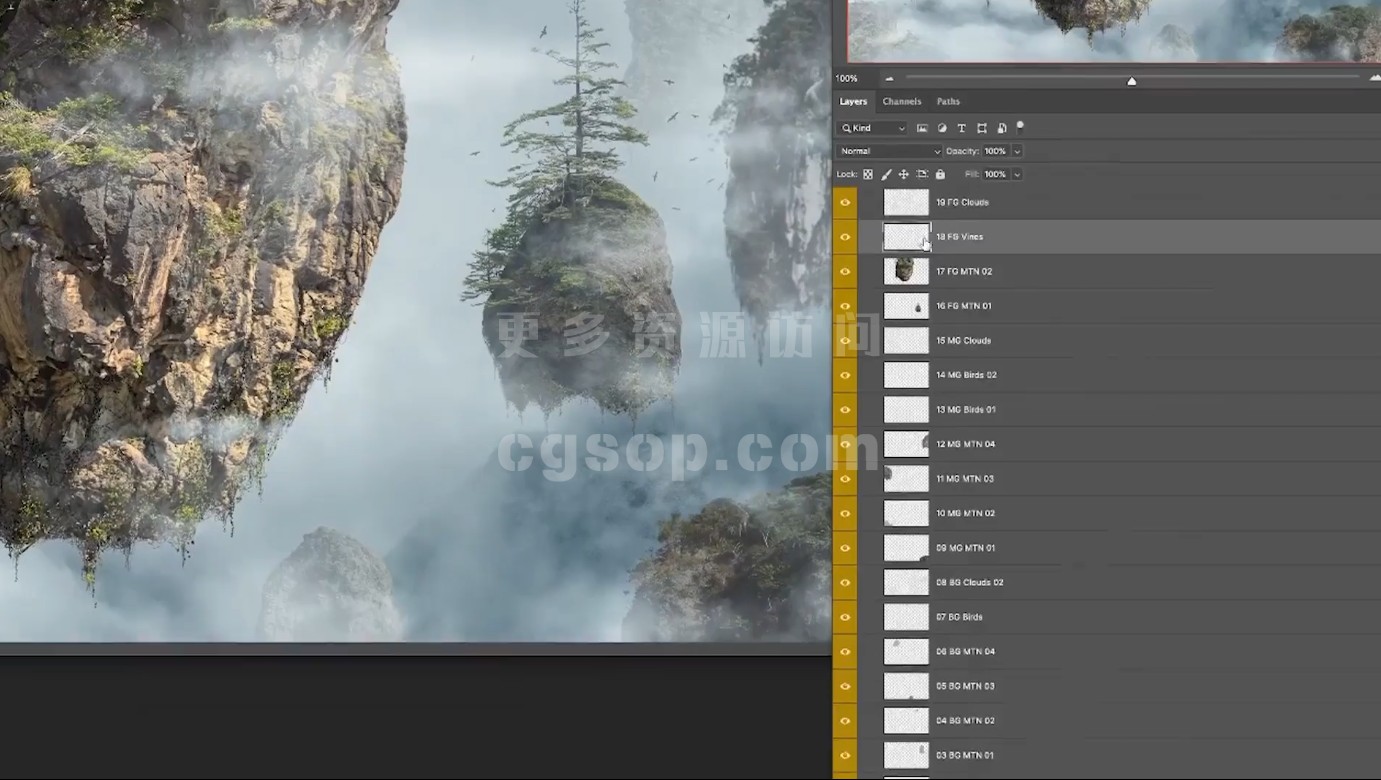Filter layers by pixel layer type
1381x780 pixels.
922,128
